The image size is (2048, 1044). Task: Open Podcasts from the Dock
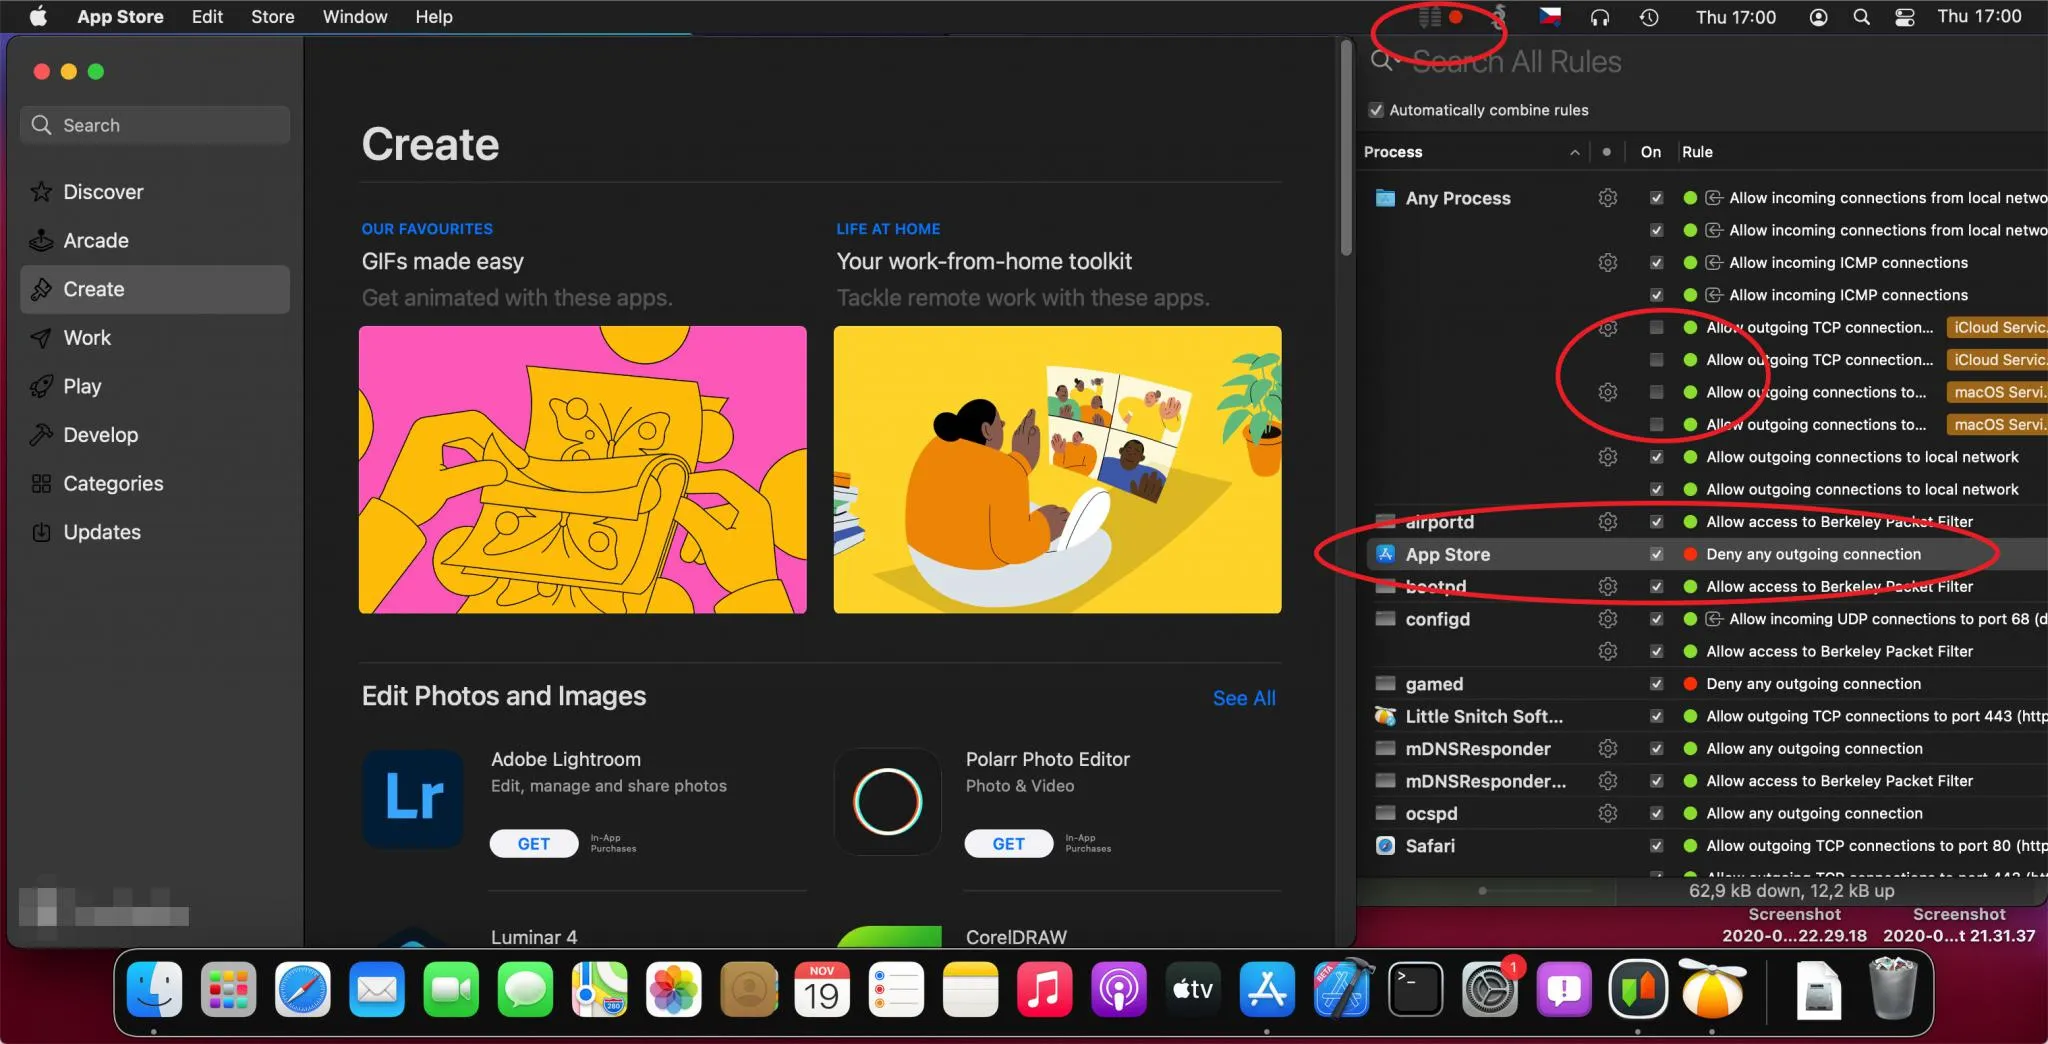coord(1118,990)
